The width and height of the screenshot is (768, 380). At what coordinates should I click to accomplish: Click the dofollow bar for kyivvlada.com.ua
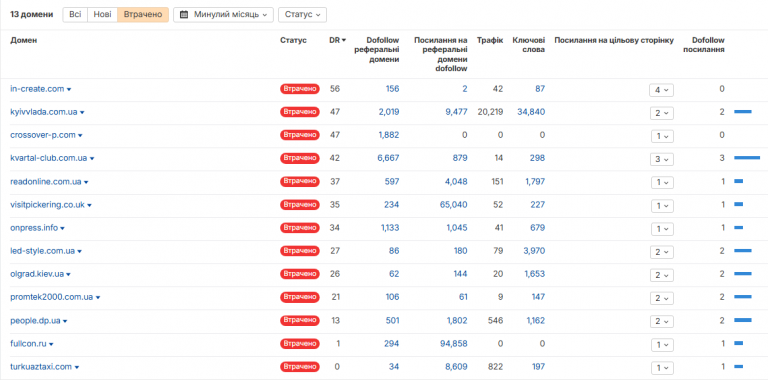[x=743, y=112]
